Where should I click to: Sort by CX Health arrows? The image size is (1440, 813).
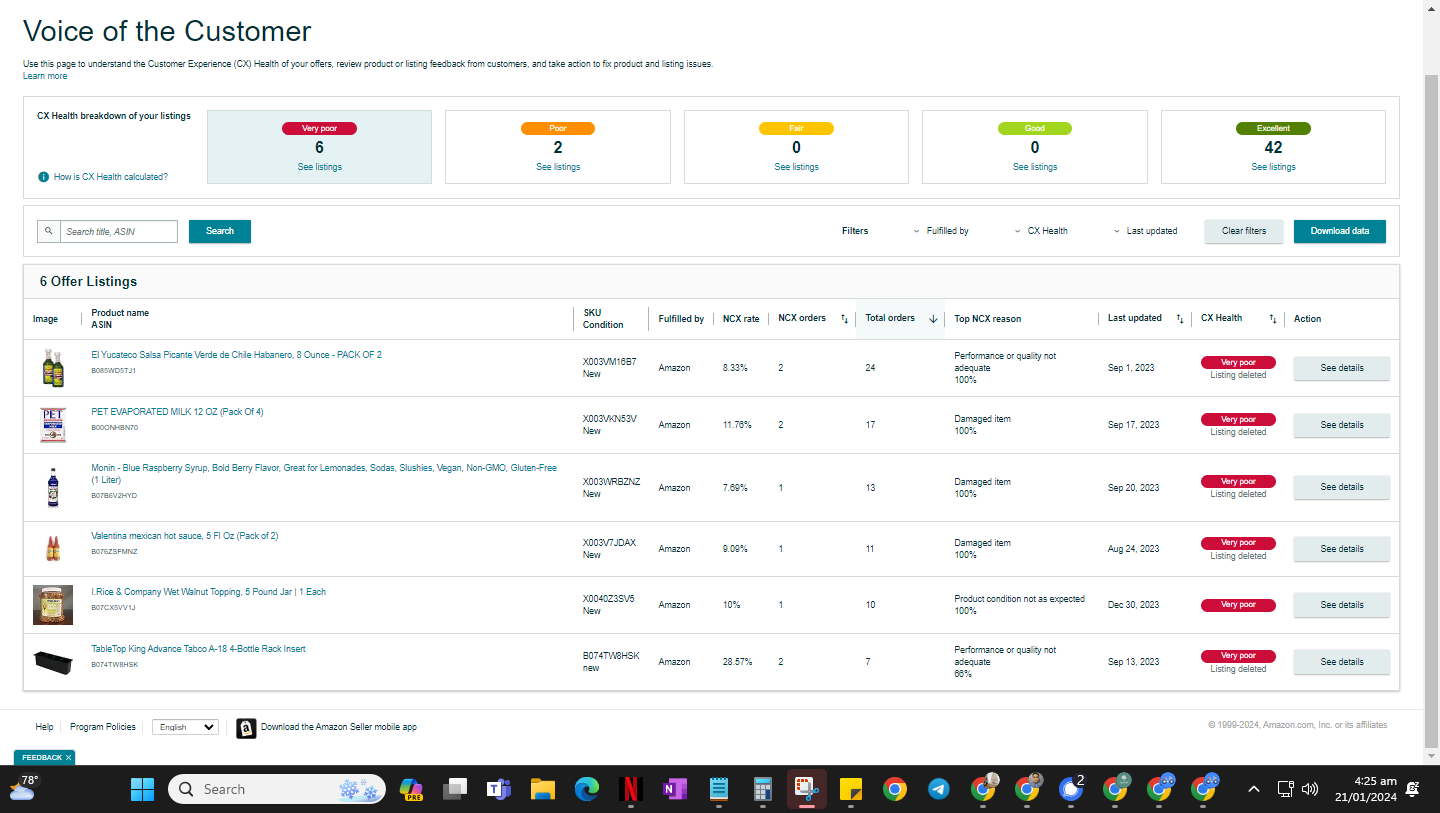(1273, 319)
